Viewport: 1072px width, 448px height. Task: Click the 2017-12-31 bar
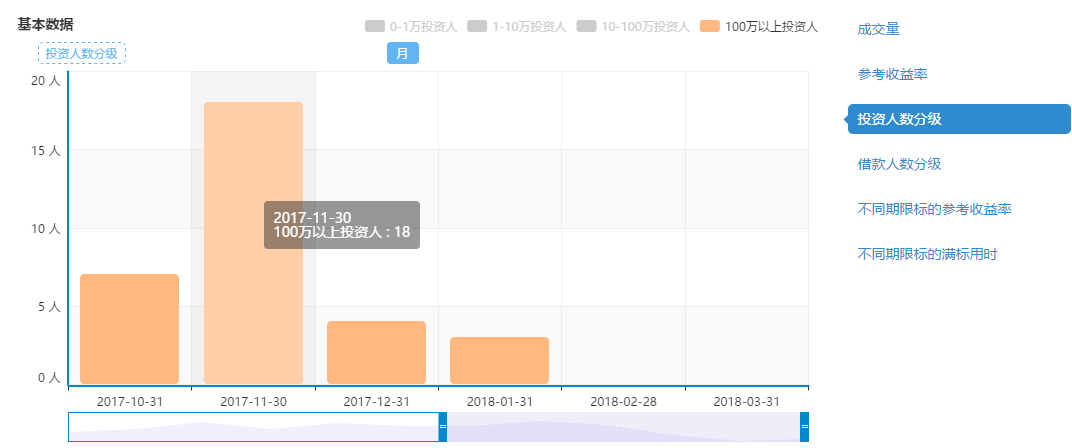(376, 352)
